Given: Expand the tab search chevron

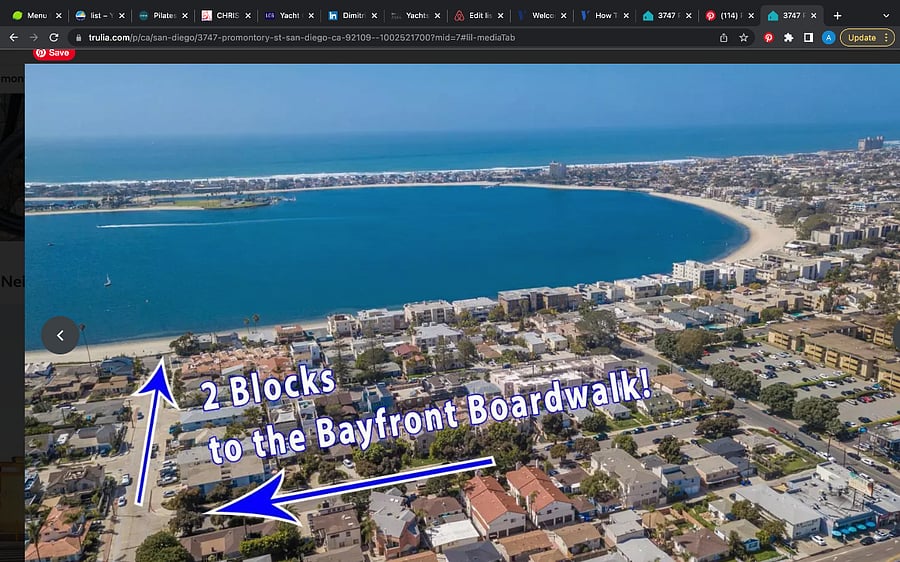Looking at the screenshot, I should tap(886, 15).
